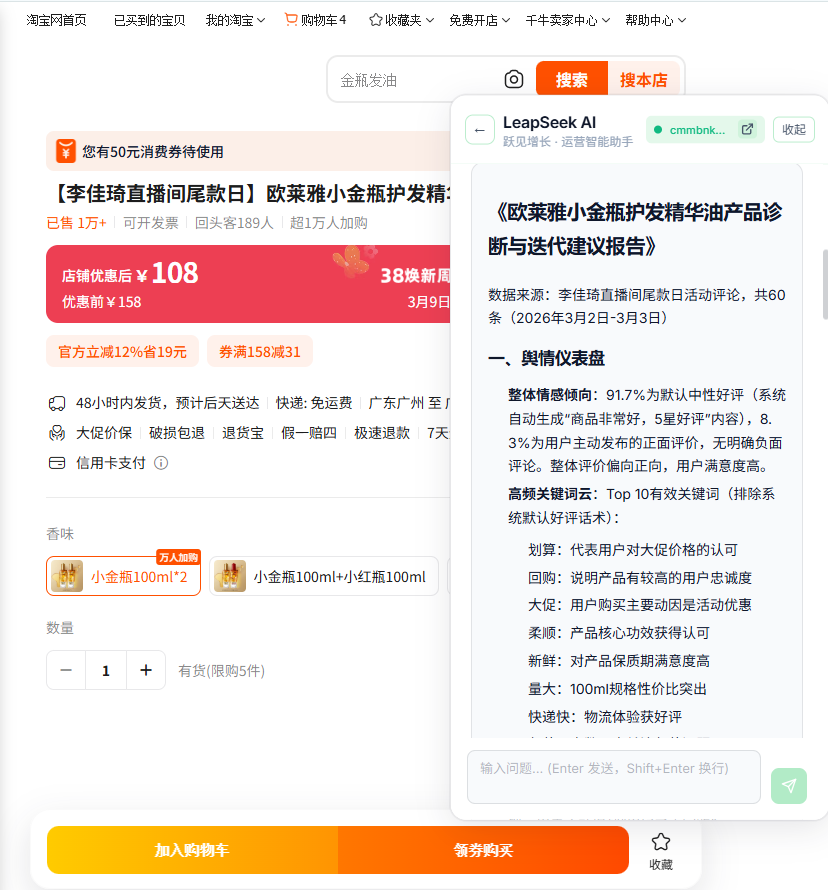This screenshot has height=890, width=828.
Task: Expand the 我的淘宝 dropdown
Action: pos(235,20)
